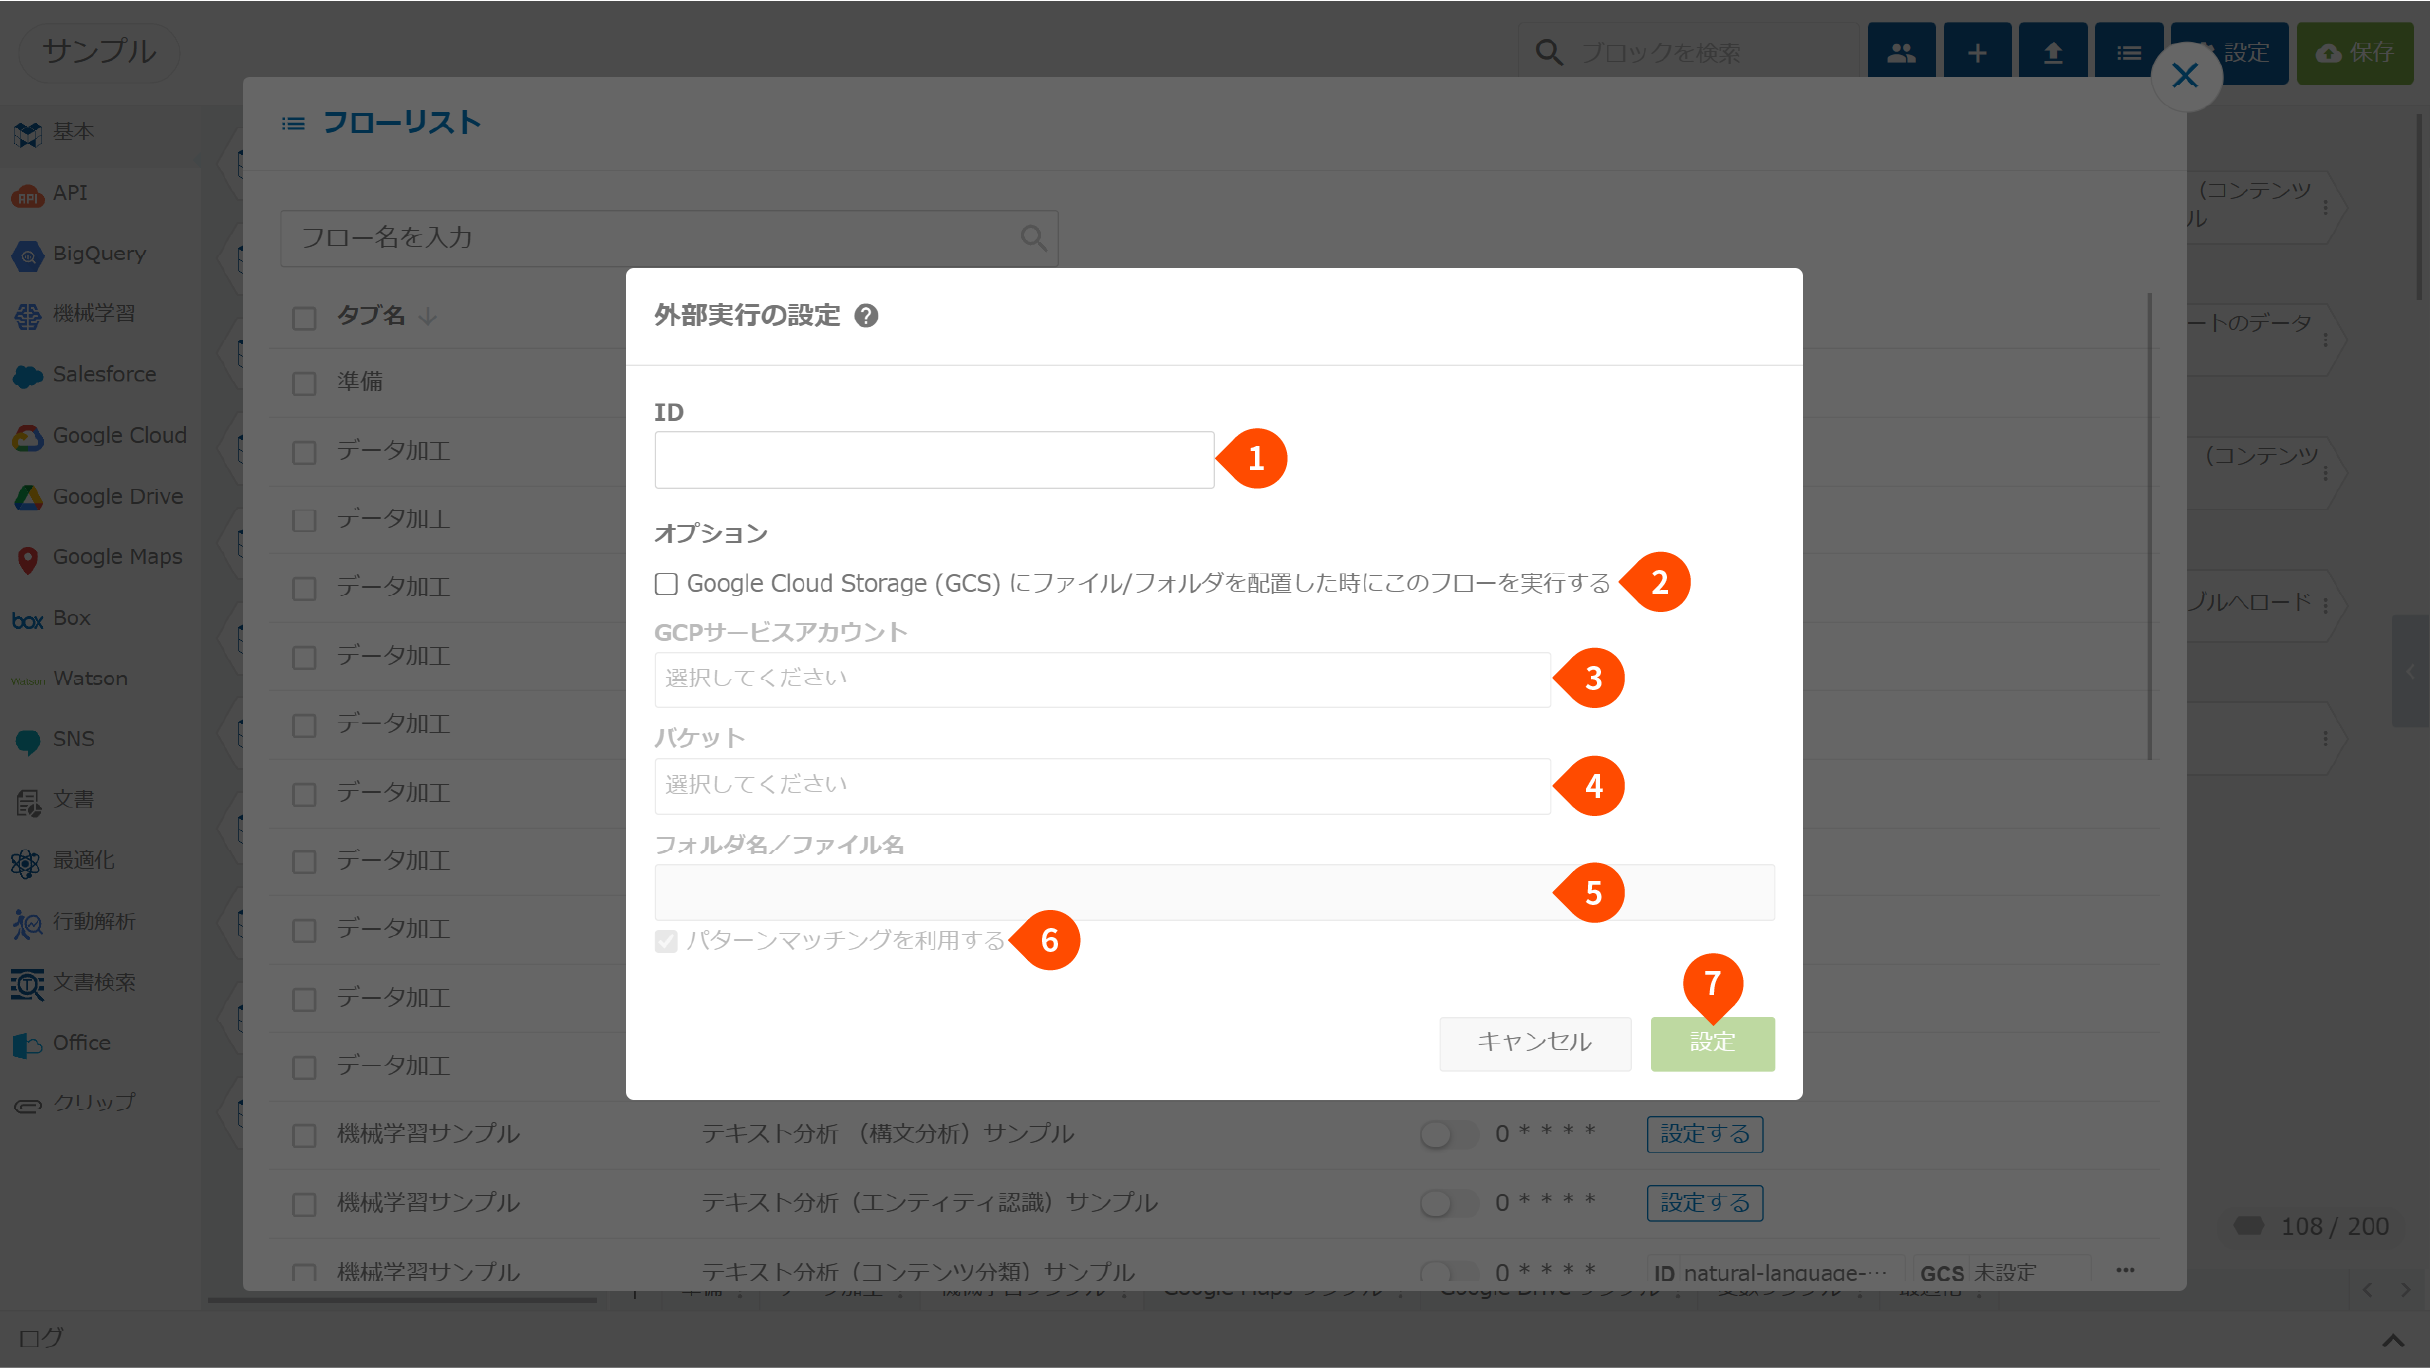
Task: Click the flow name search magnifier icon
Action: pos(1033,238)
